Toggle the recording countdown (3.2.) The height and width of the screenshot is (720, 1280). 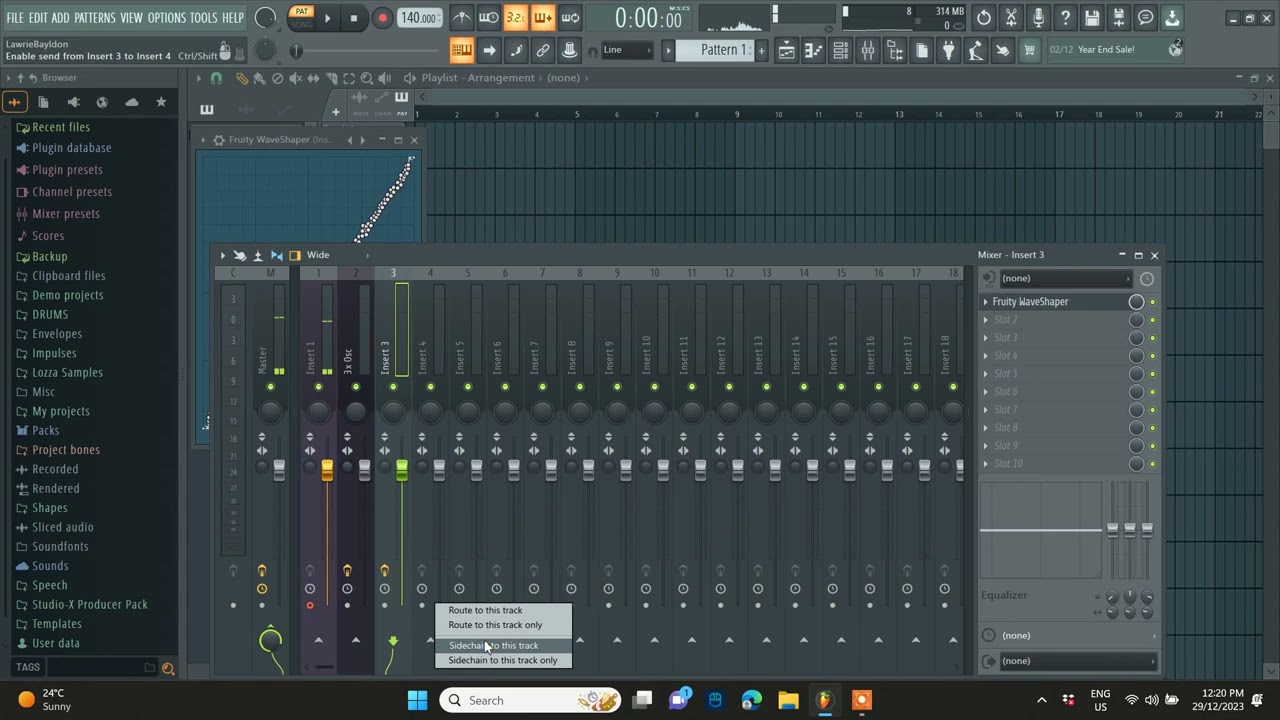tap(515, 18)
